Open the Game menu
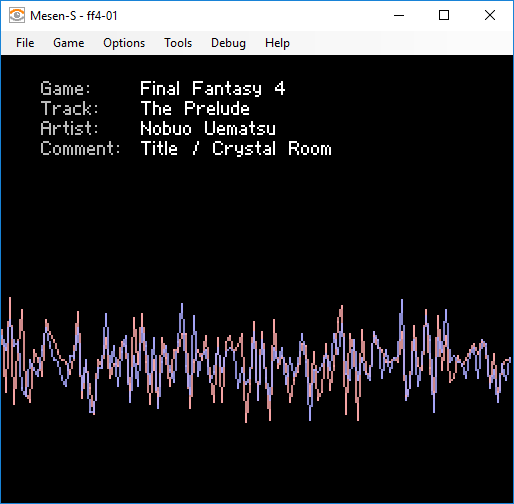Viewport: 514px width, 504px height. 69,43
